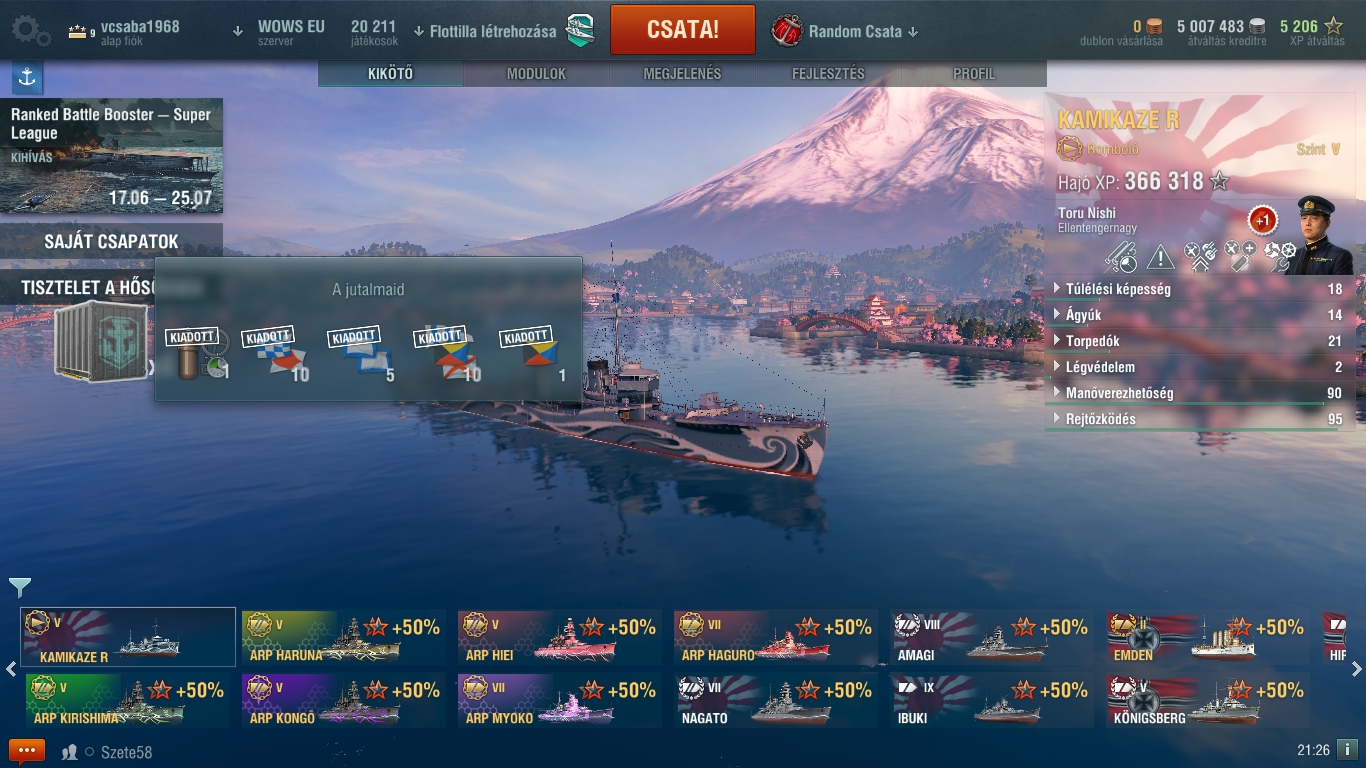Switch to the FEJLESZTÉS tab
The width and height of the screenshot is (1366, 768).
(x=828, y=74)
